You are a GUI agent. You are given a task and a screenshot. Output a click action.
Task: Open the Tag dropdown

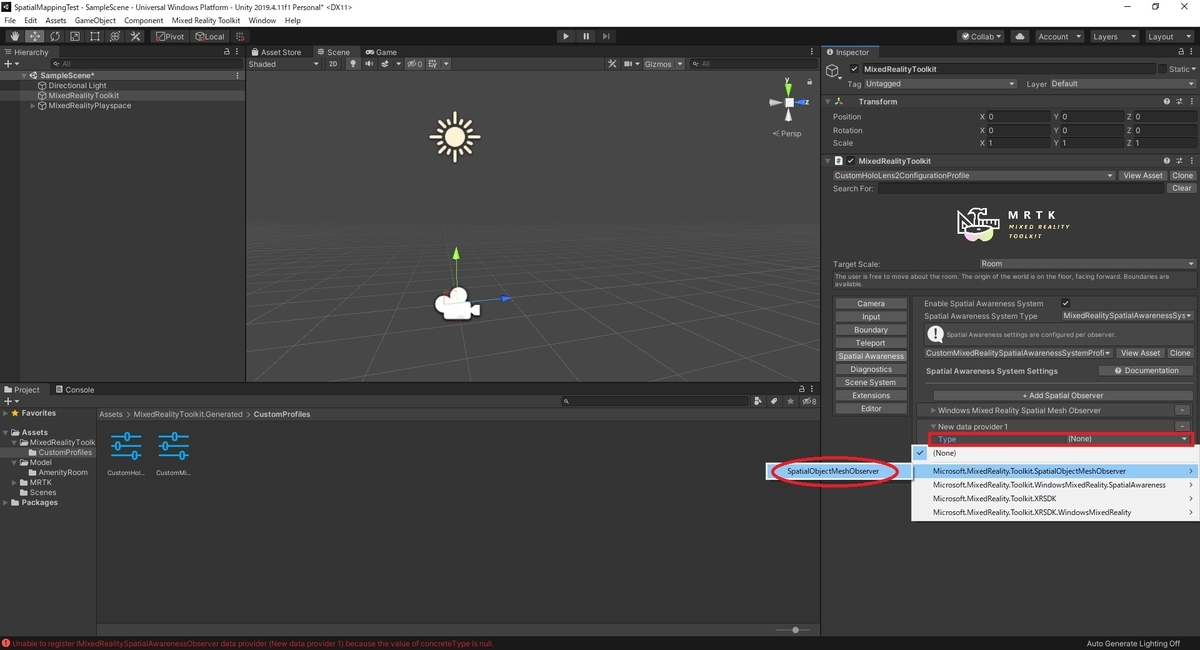click(x=940, y=84)
